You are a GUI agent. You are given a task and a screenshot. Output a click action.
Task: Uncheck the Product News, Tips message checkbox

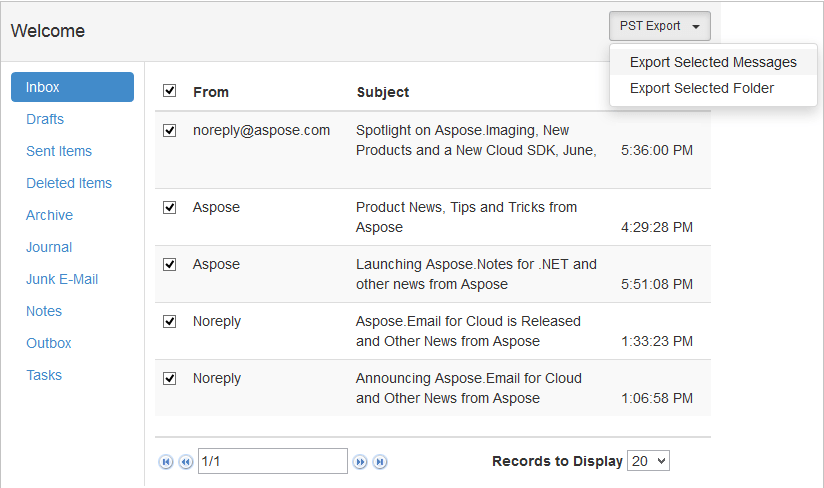(x=169, y=207)
